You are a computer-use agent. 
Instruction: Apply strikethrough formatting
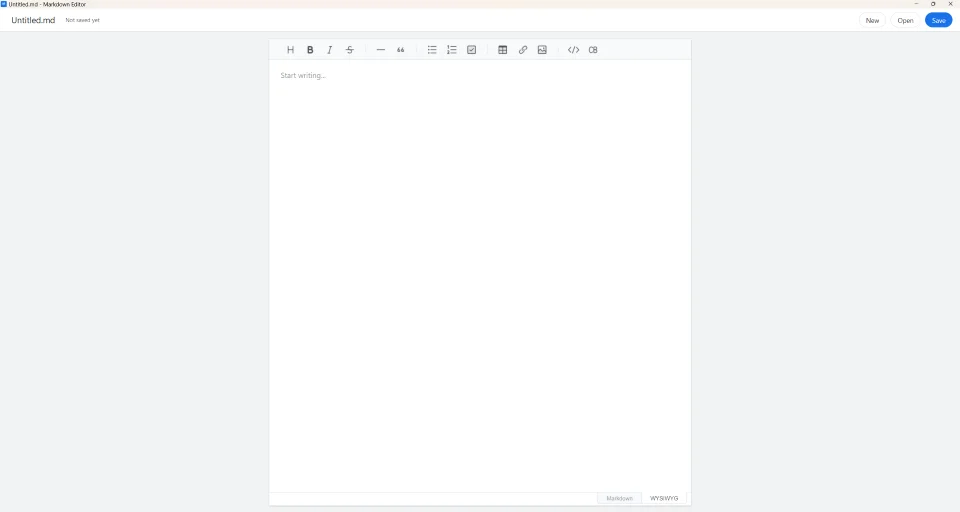[350, 50]
